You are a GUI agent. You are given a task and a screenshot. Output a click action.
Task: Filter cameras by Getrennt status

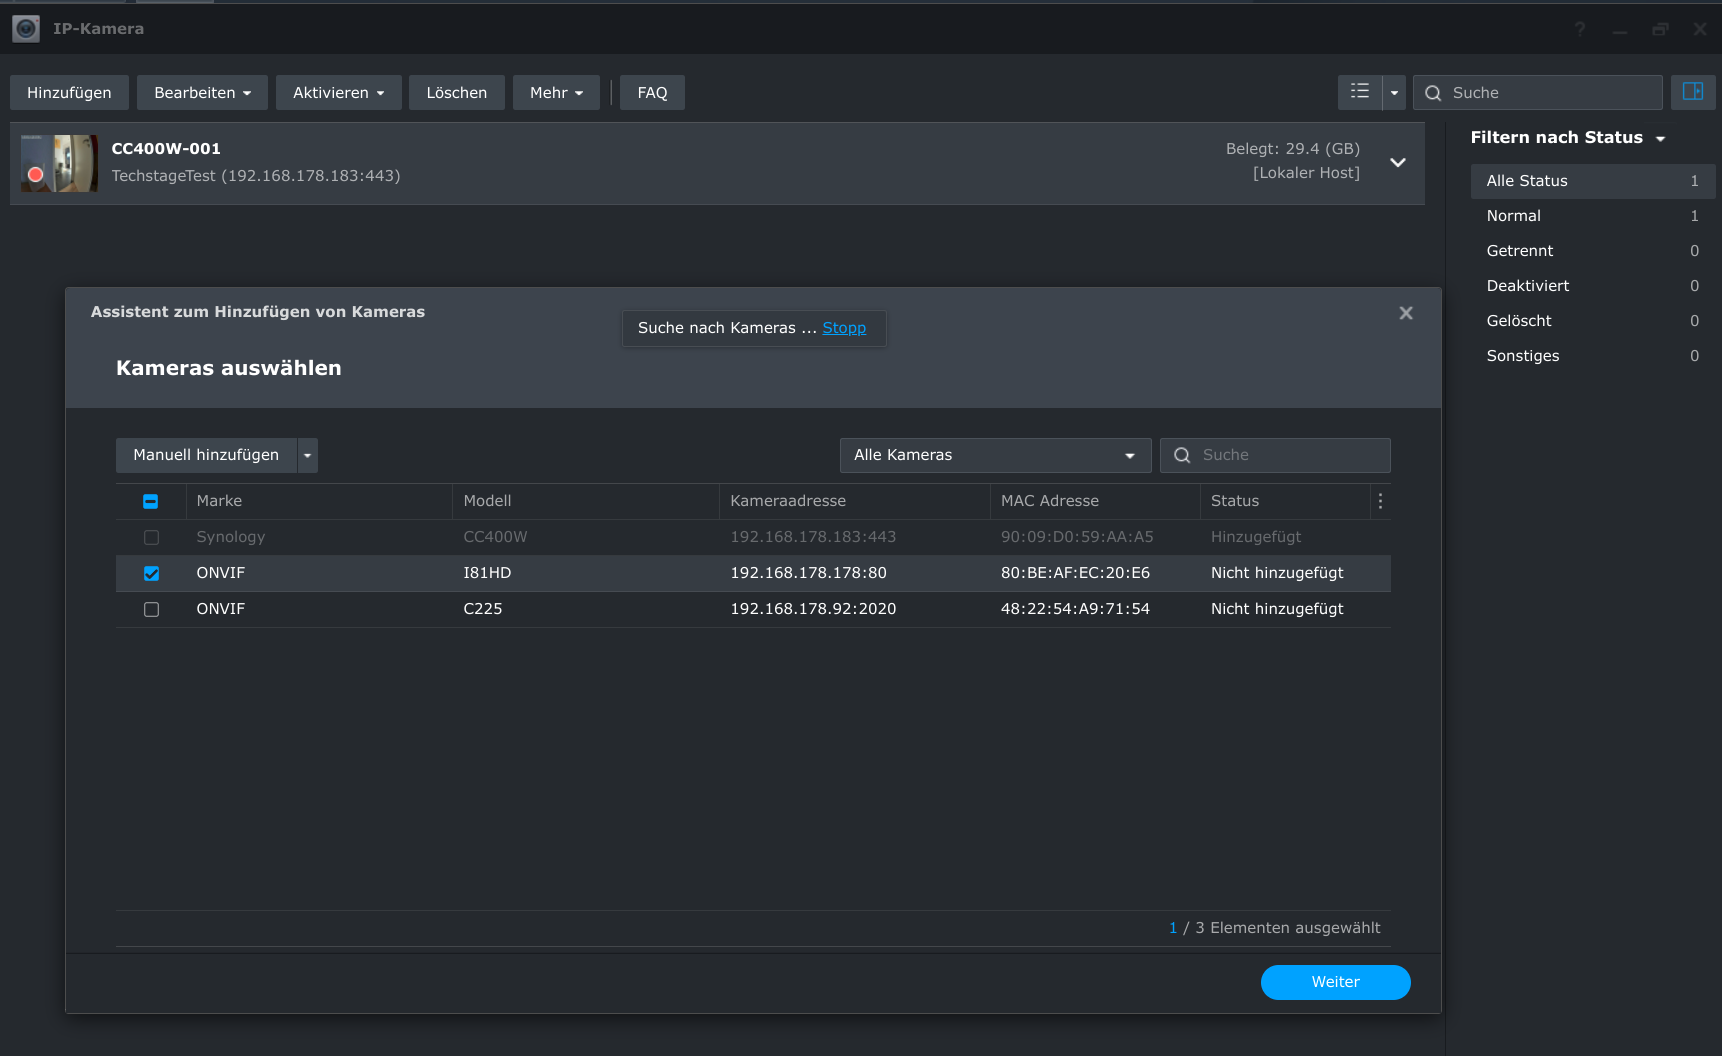1519,251
